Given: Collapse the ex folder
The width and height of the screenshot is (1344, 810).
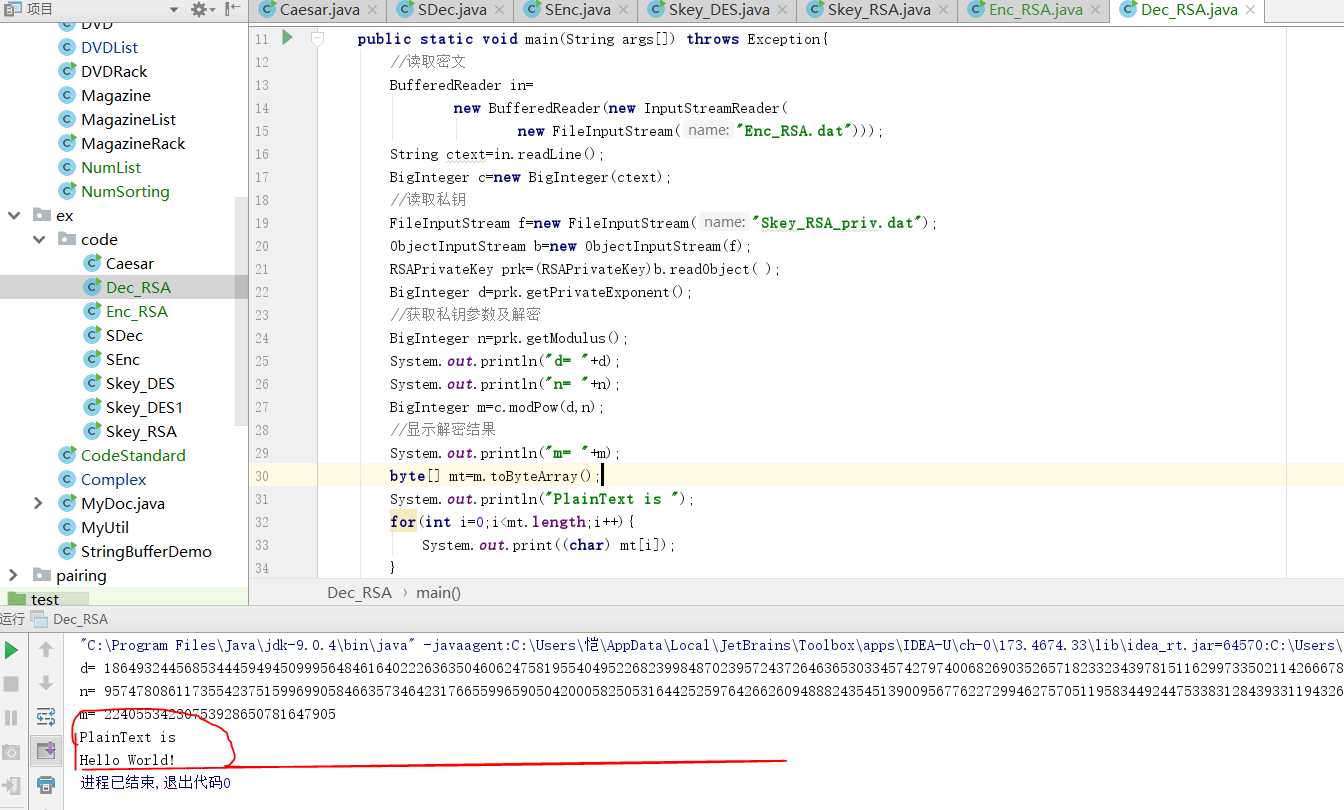Looking at the screenshot, I should coord(14,215).
